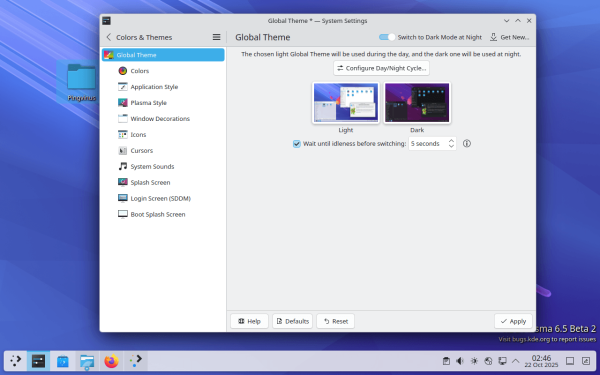The width and height of the screenshot is (600, 375).
Task: Click the Help button
Action: click(249, 321)
